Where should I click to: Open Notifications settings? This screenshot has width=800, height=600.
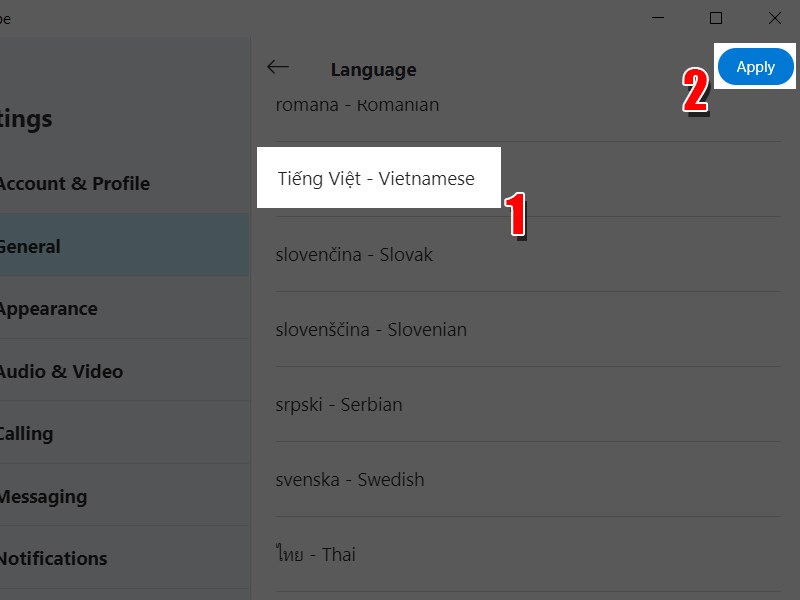53,559
